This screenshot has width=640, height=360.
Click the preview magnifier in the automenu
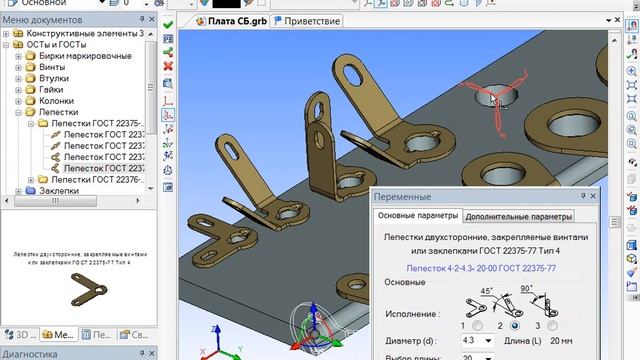[x=168, y=84]
